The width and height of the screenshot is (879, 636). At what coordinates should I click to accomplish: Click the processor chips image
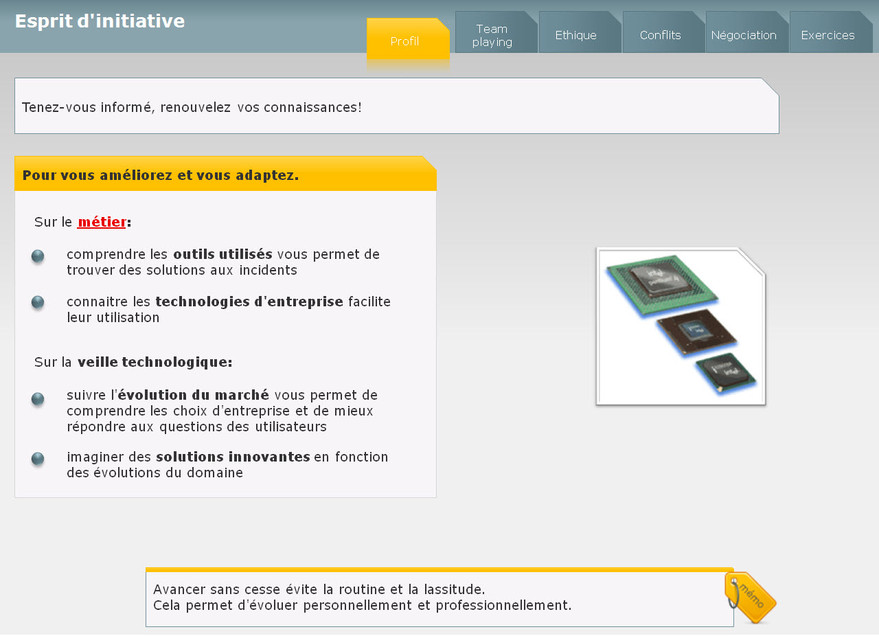680,326
